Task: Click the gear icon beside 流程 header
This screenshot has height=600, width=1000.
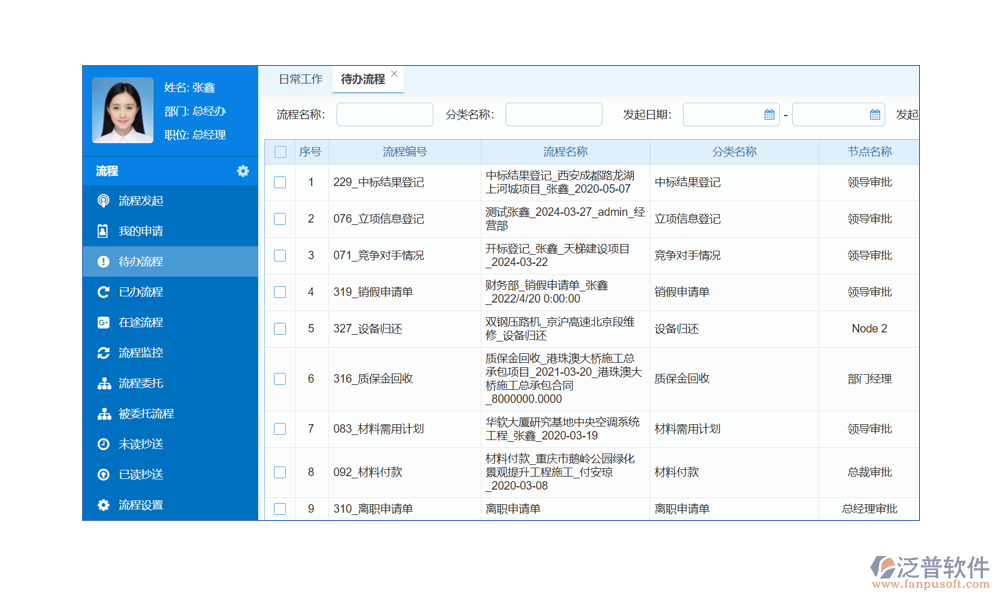Action: (243, 171)
